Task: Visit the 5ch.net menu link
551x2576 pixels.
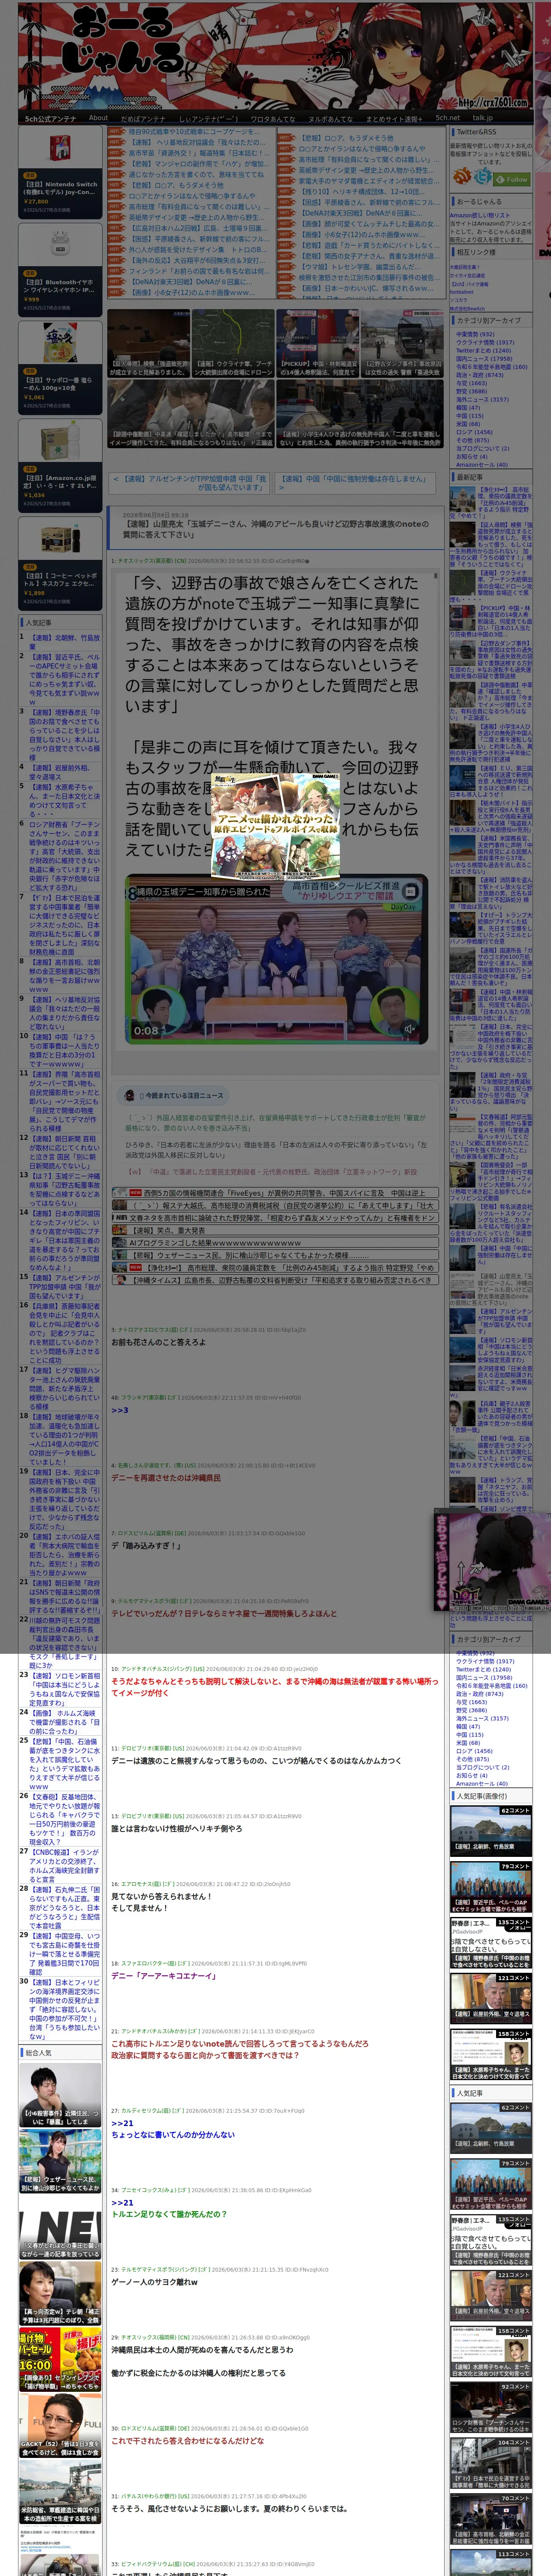Action: click(448, 118)
